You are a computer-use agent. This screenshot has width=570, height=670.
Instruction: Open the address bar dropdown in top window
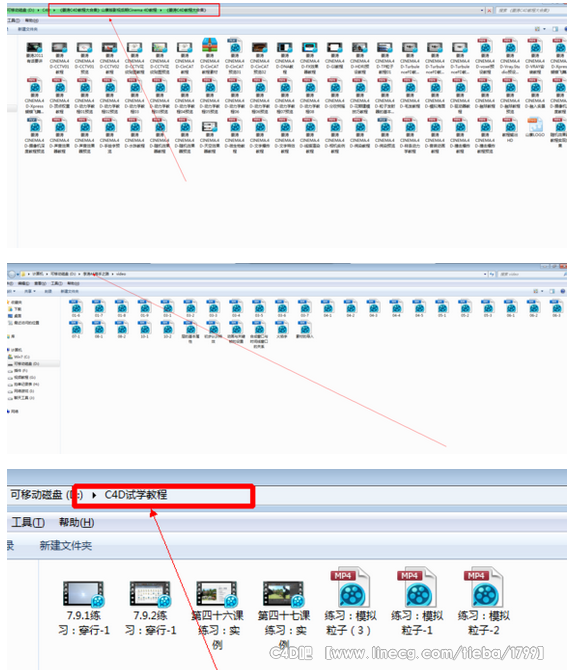[x=482, y=10]
